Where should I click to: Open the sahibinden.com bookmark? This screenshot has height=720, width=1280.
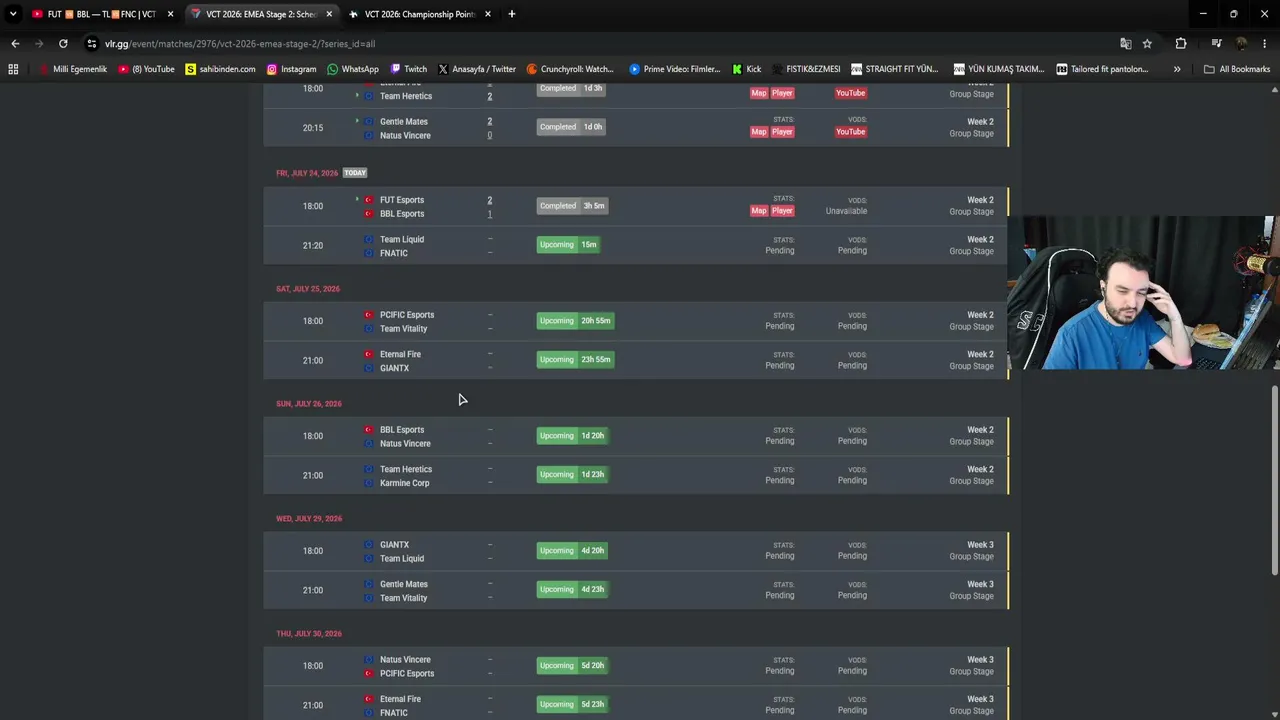point(221,69)
